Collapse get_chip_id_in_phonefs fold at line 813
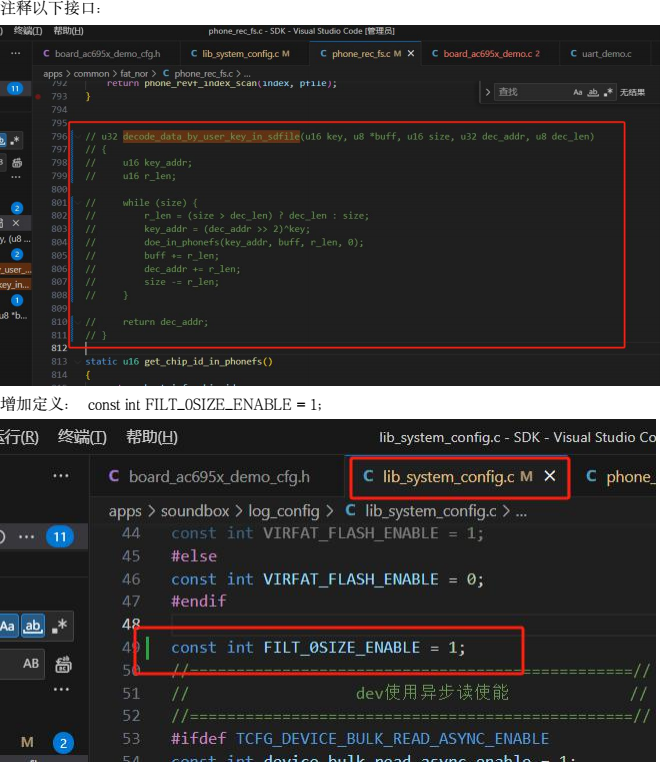Image resolution: width=660 pixels, height=762 pixels. [77, 362]
